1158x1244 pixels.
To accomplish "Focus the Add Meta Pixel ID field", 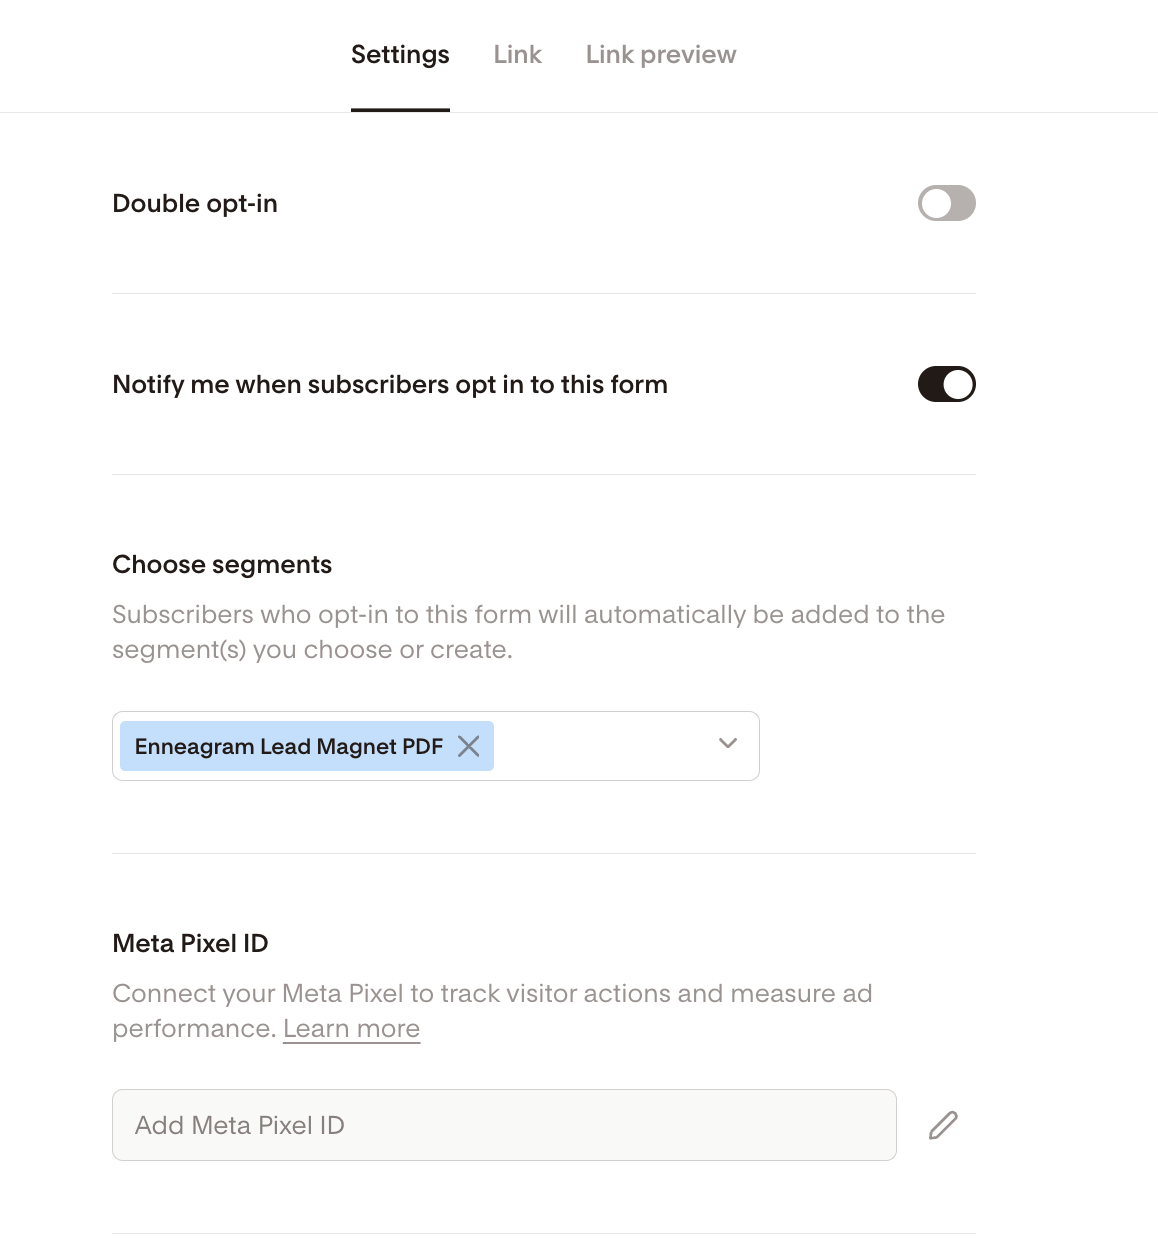I will pos(504,1125).
